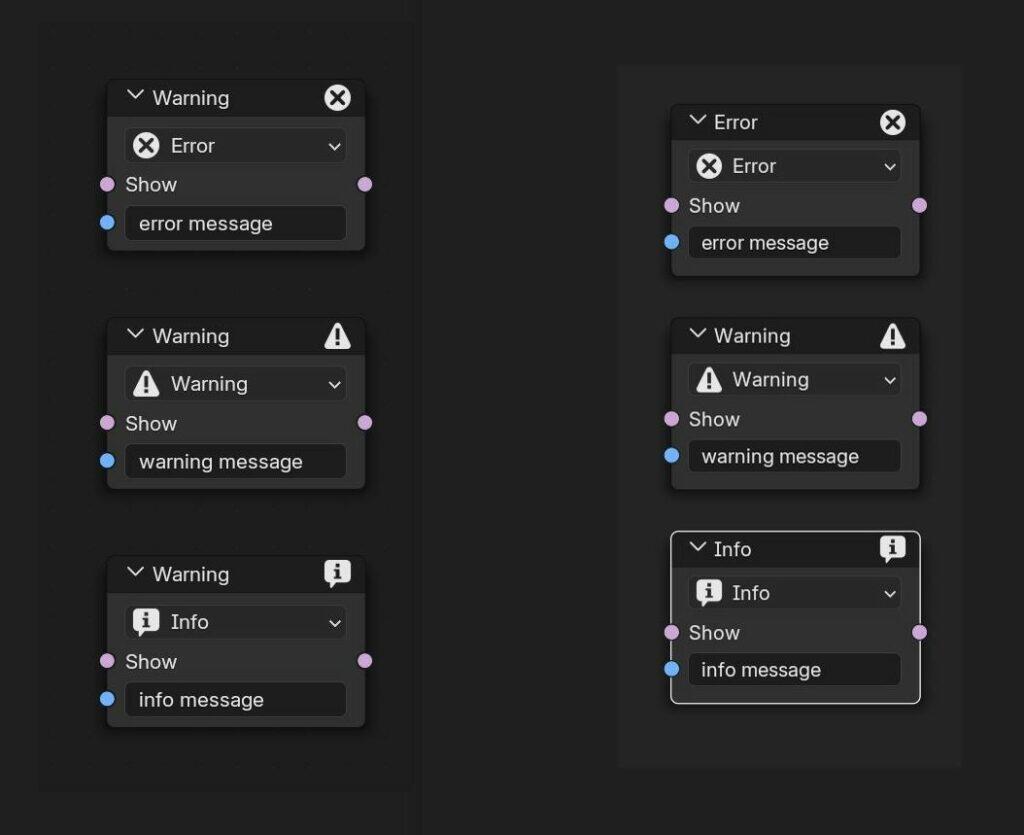Click the warning triangle icon in the middle-left node header
The height and width of the screenshot is (835, 1024).
click(338, 336)
